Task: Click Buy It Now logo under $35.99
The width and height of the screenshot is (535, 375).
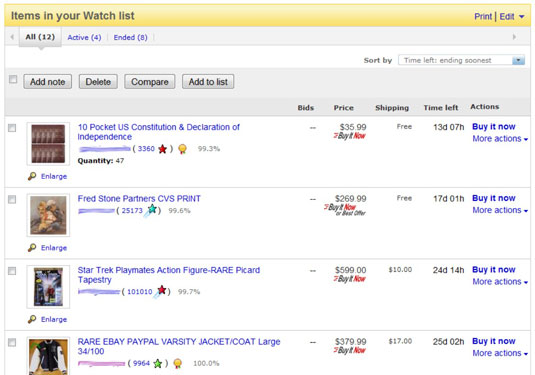Action: (x=350, y=136)
